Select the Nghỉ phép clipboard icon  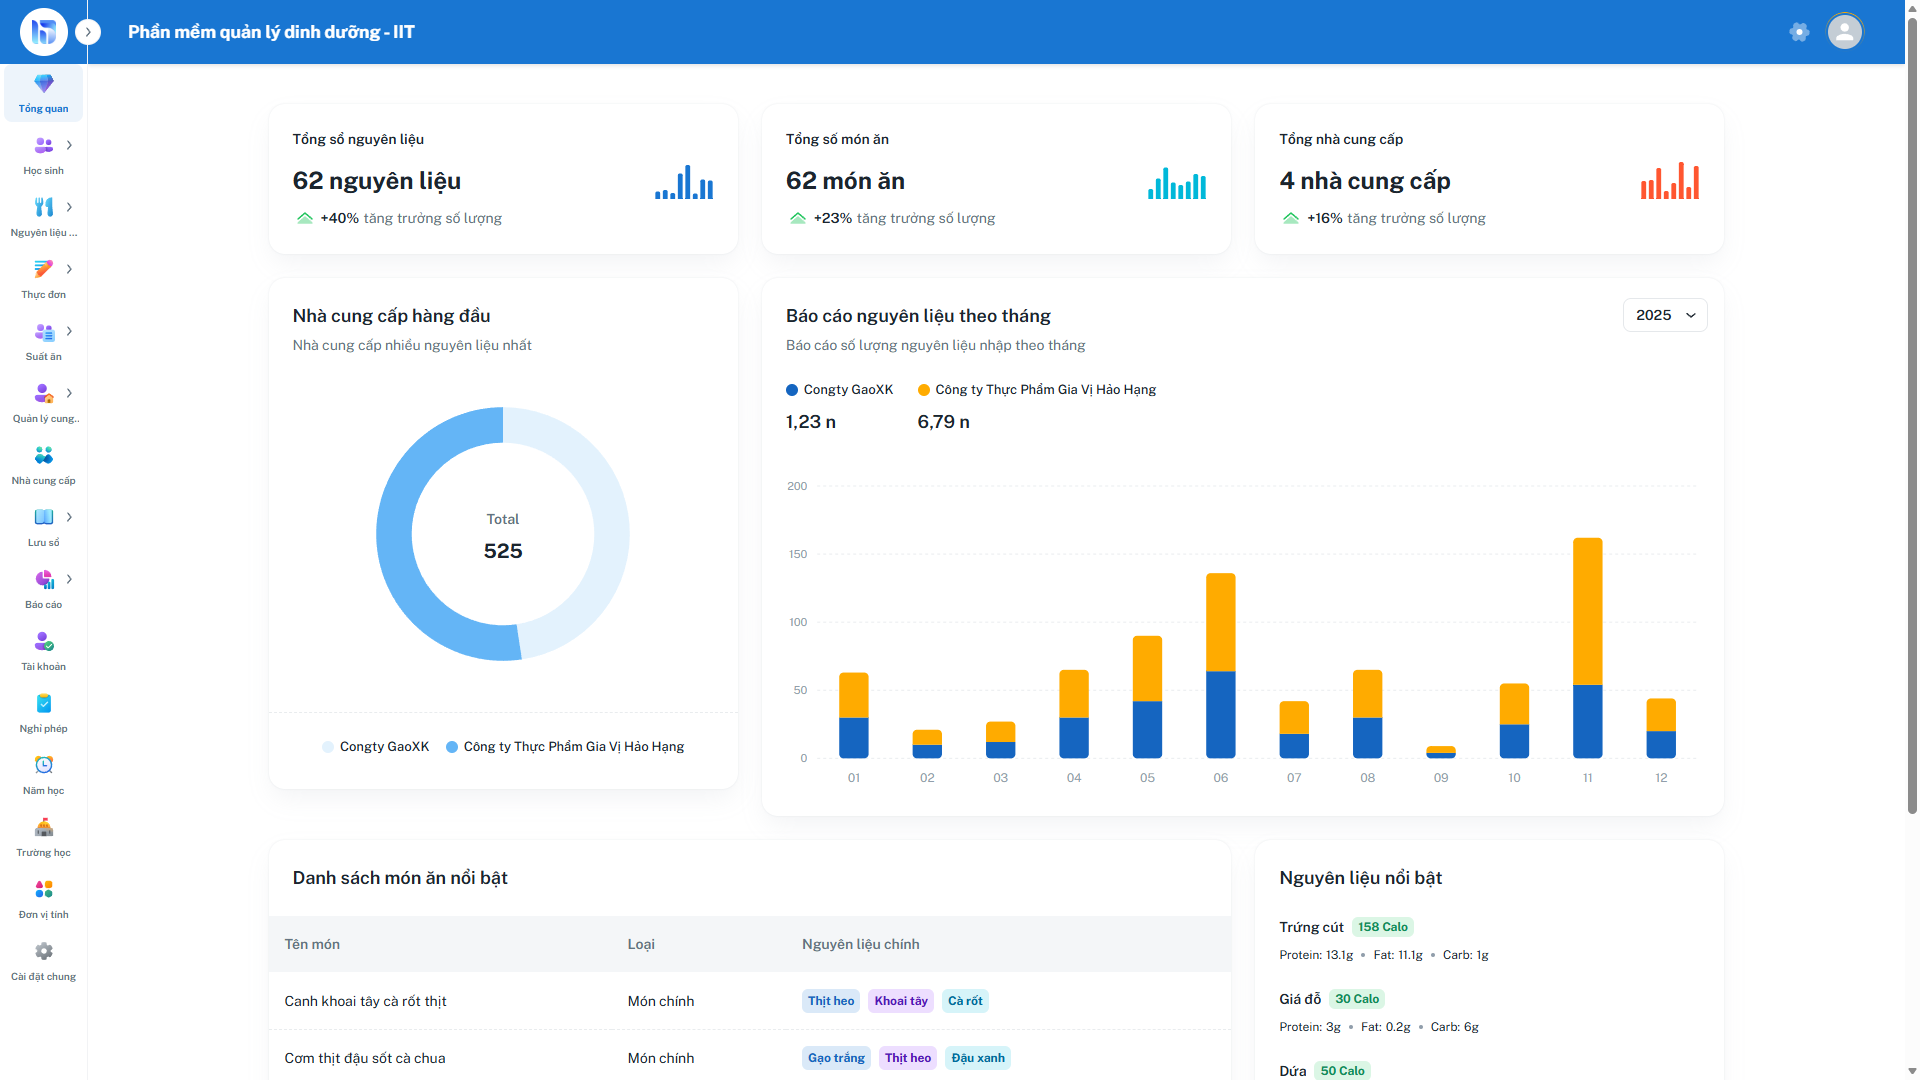(43, 704)
